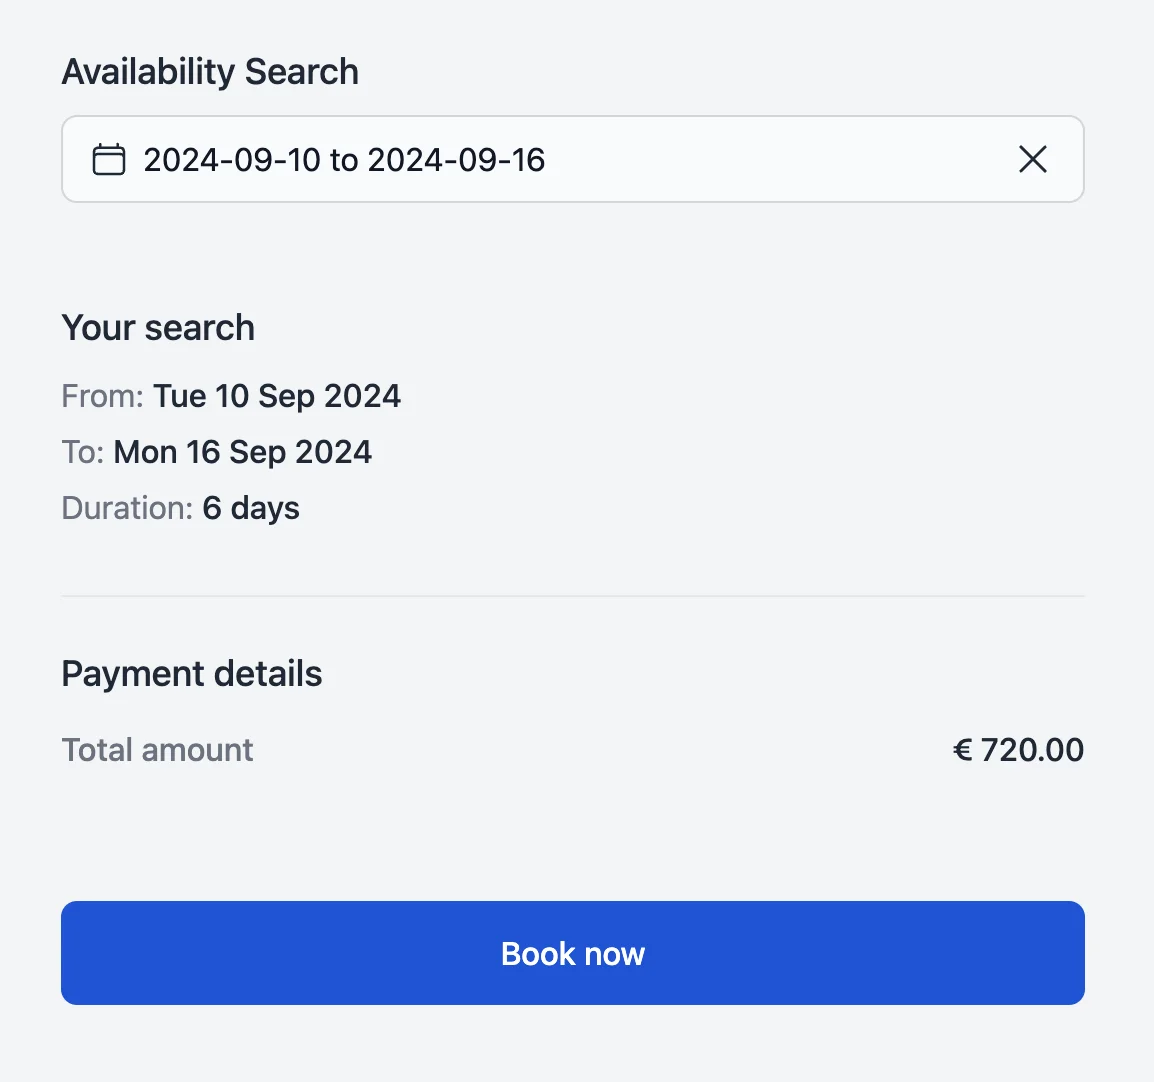1154x1082 pixels.
Task: Click the divider above Payment details
Action: coord(572,596)
